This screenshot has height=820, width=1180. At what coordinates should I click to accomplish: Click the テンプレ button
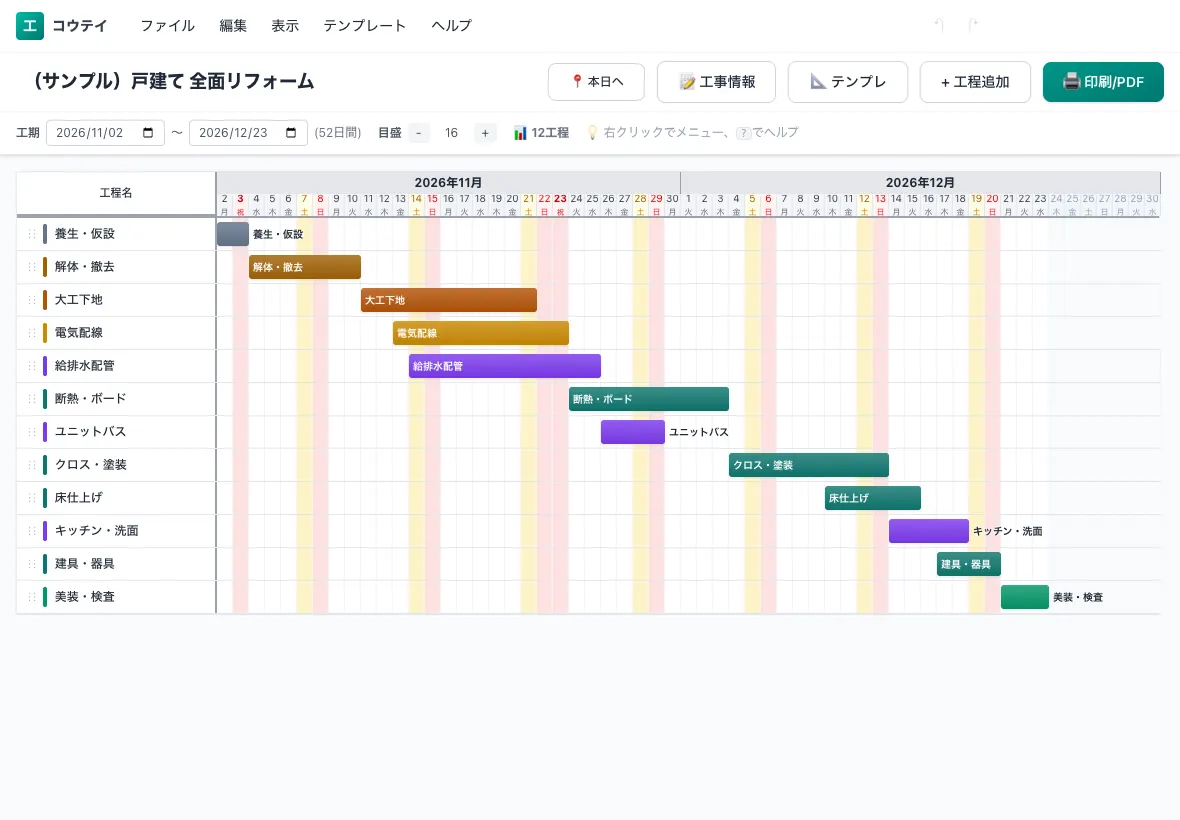click(848, 81)
